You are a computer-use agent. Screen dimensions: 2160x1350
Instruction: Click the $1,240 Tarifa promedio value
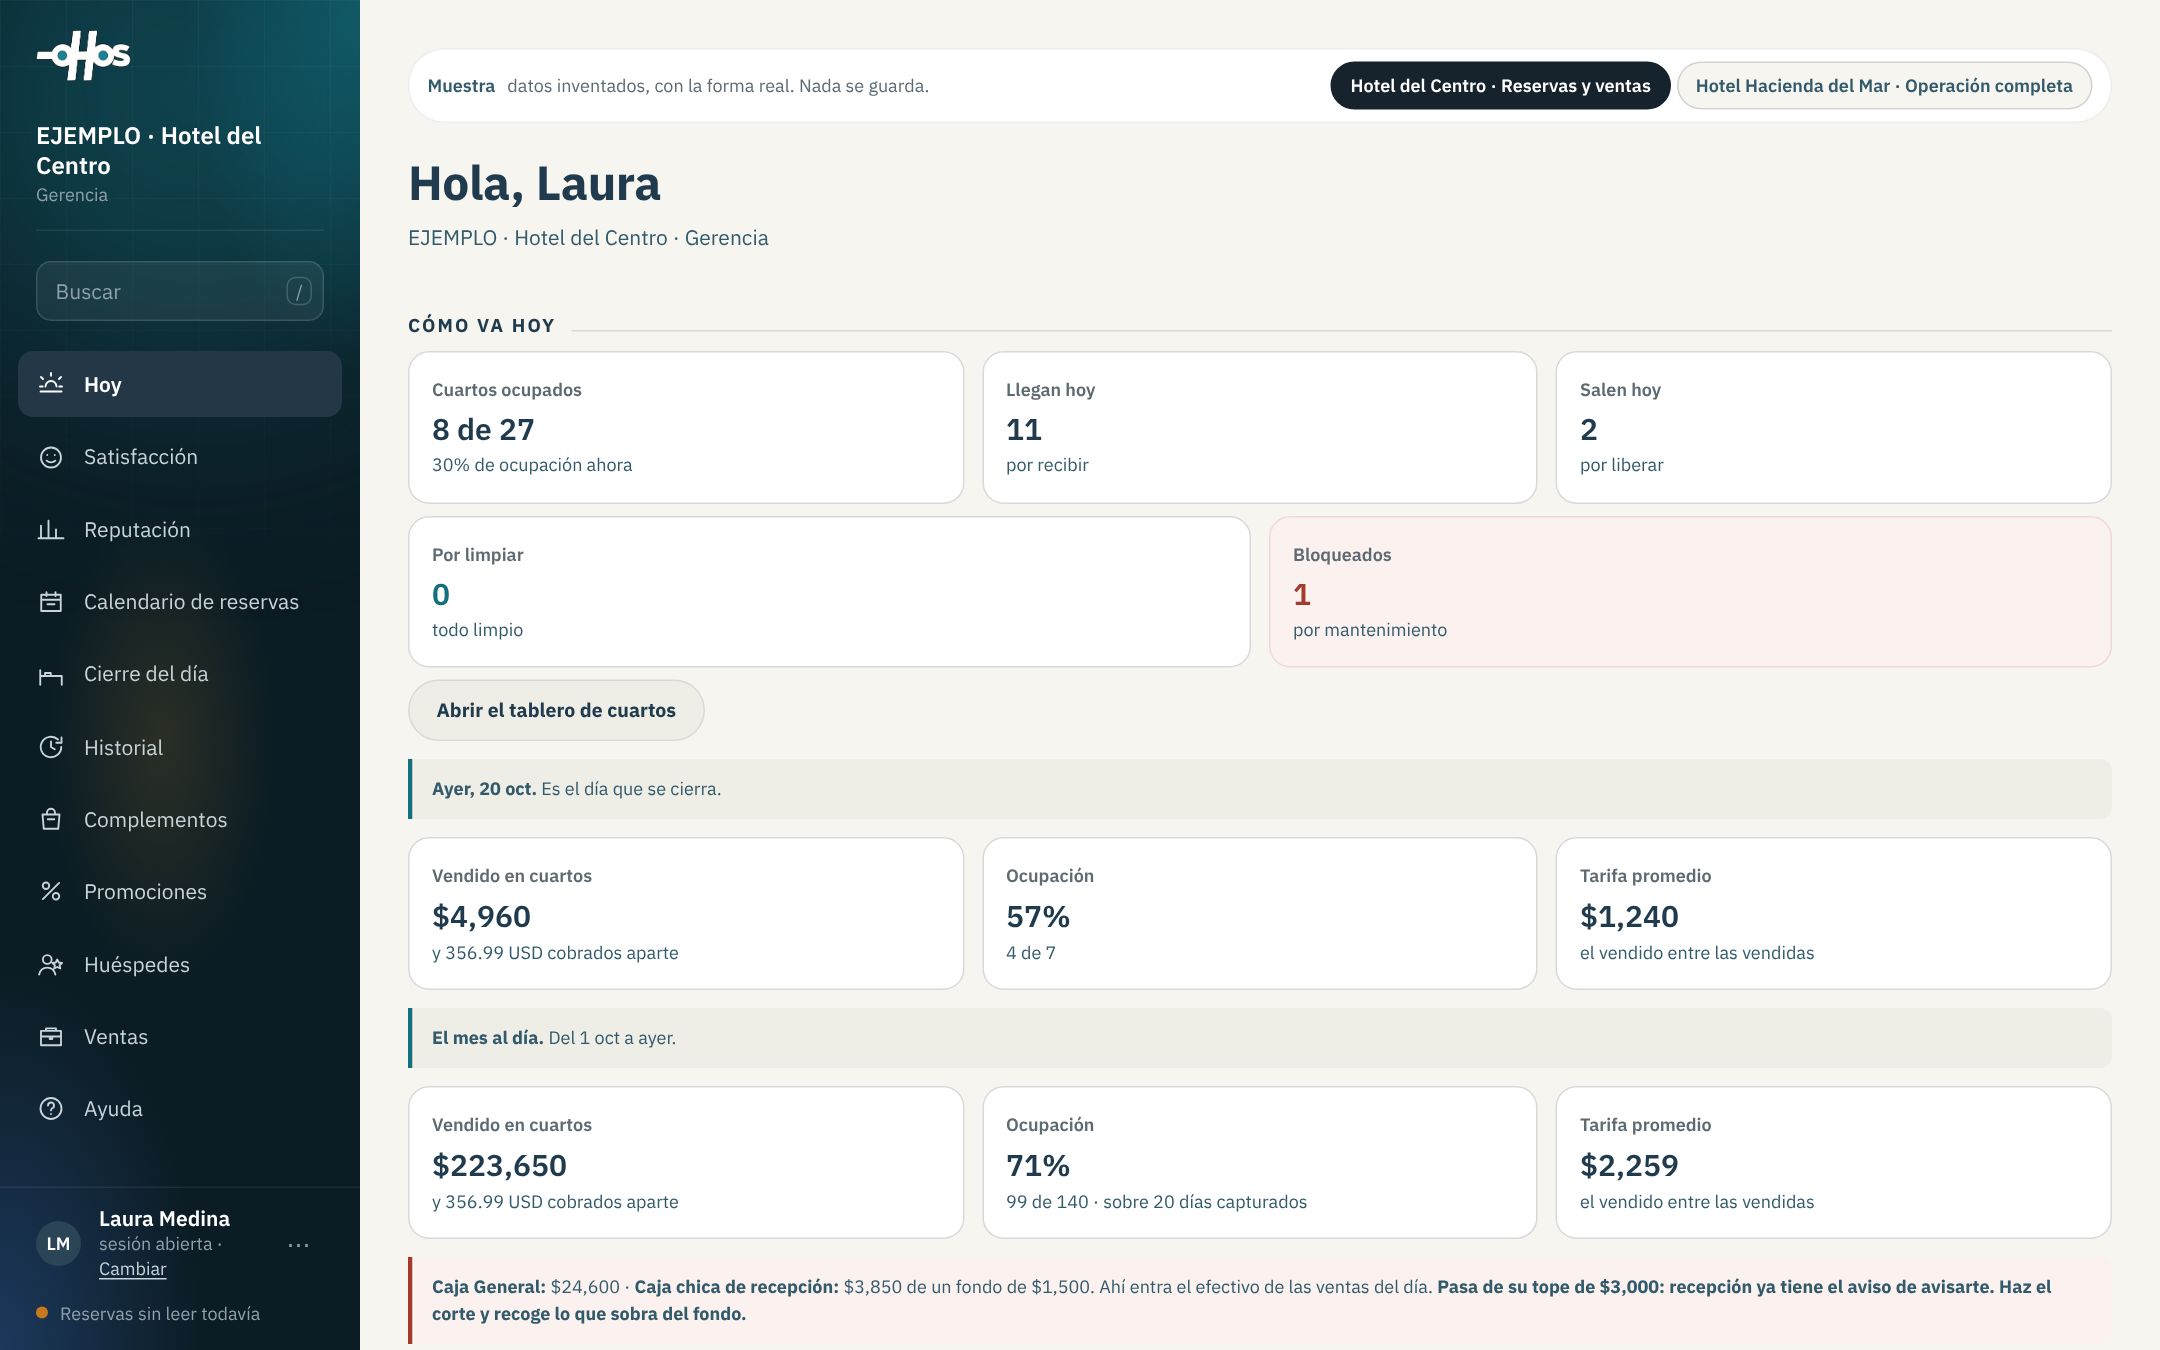(1629, 916)
